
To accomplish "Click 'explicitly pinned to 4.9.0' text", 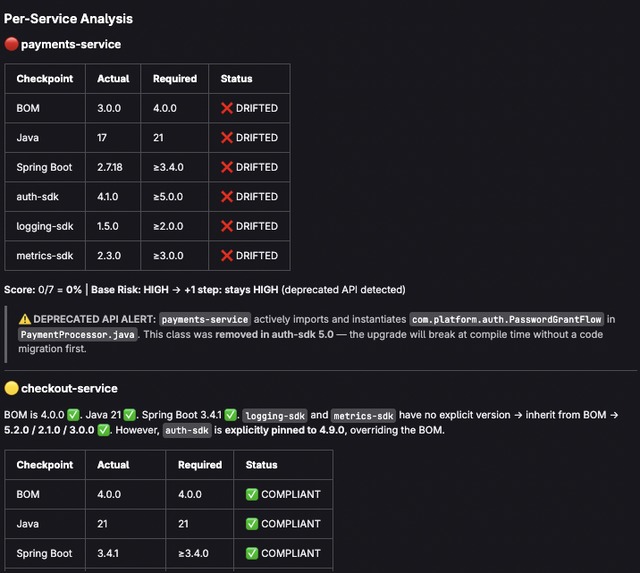I will click(x=284, y=430).
